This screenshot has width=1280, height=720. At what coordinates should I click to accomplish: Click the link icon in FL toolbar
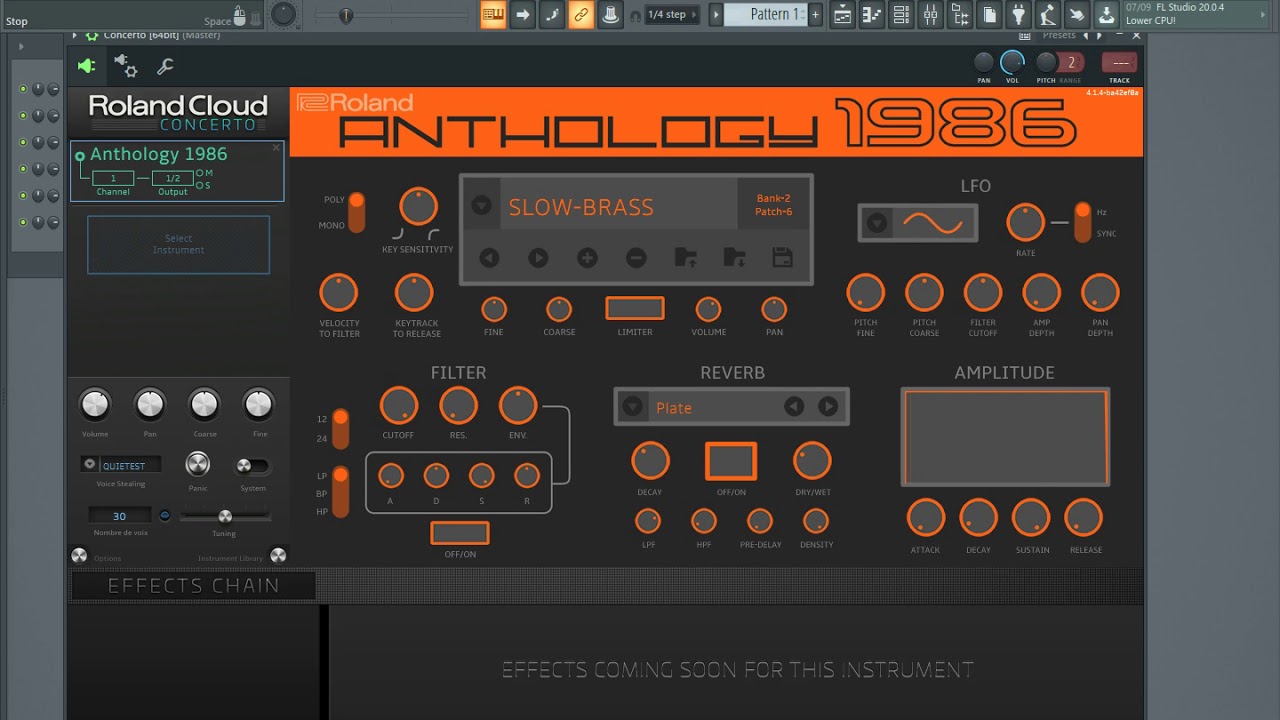[x=581, y=14]
